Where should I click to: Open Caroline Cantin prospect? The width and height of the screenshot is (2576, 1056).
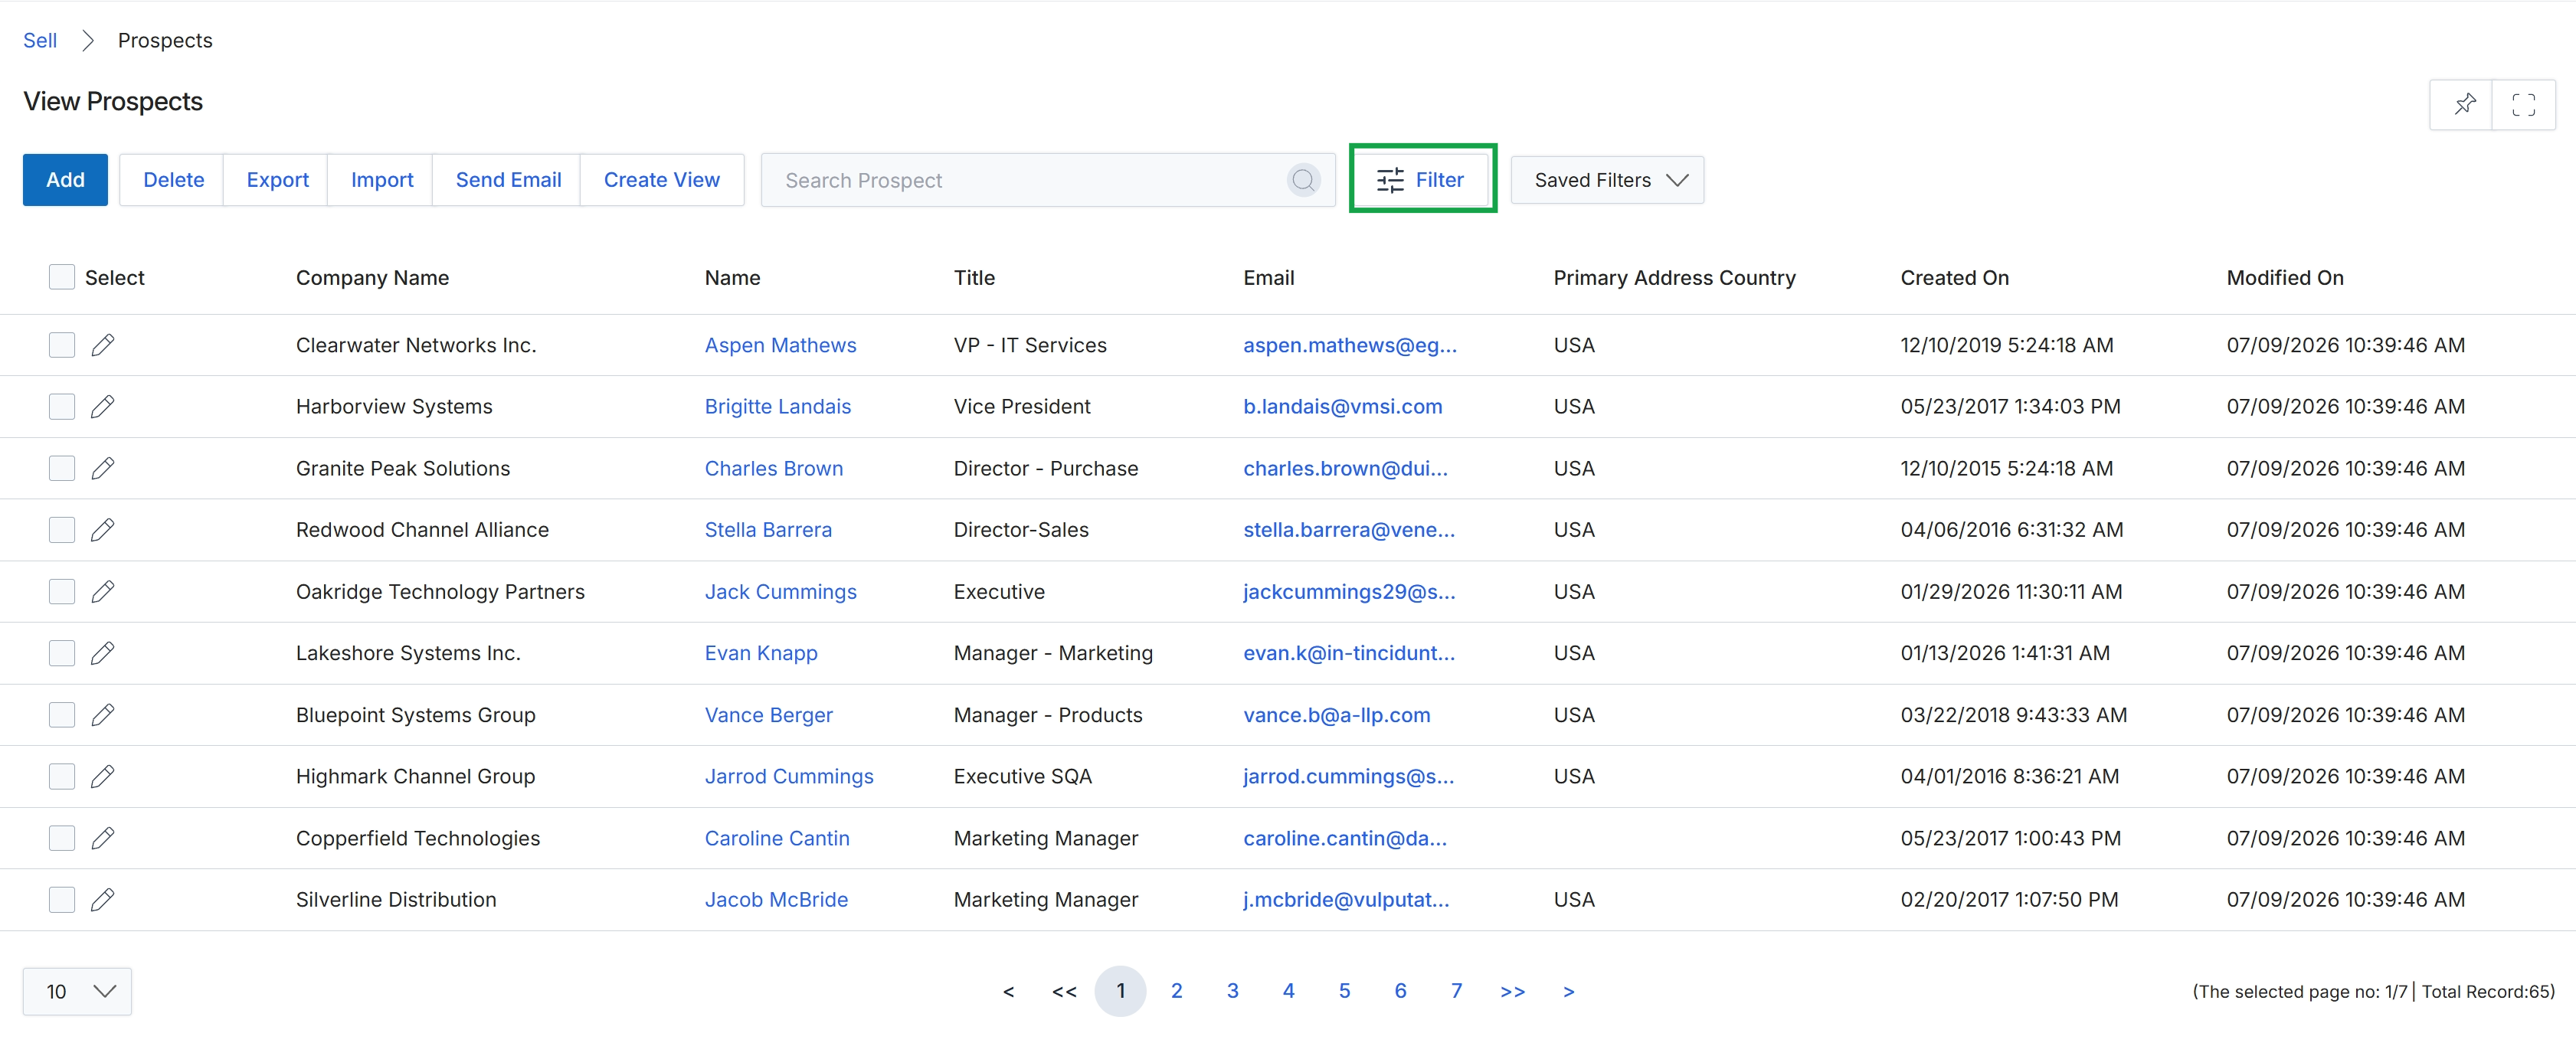776,838
